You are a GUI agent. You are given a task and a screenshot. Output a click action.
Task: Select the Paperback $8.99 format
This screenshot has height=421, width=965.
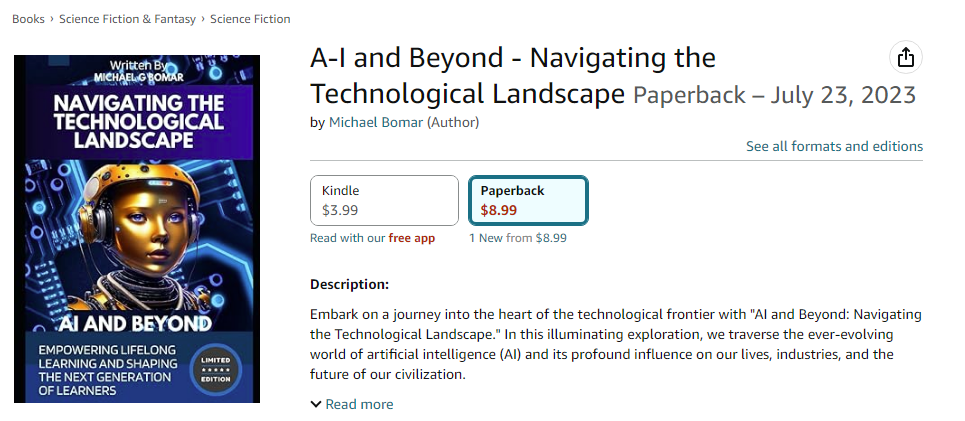(x=528, y=200)
